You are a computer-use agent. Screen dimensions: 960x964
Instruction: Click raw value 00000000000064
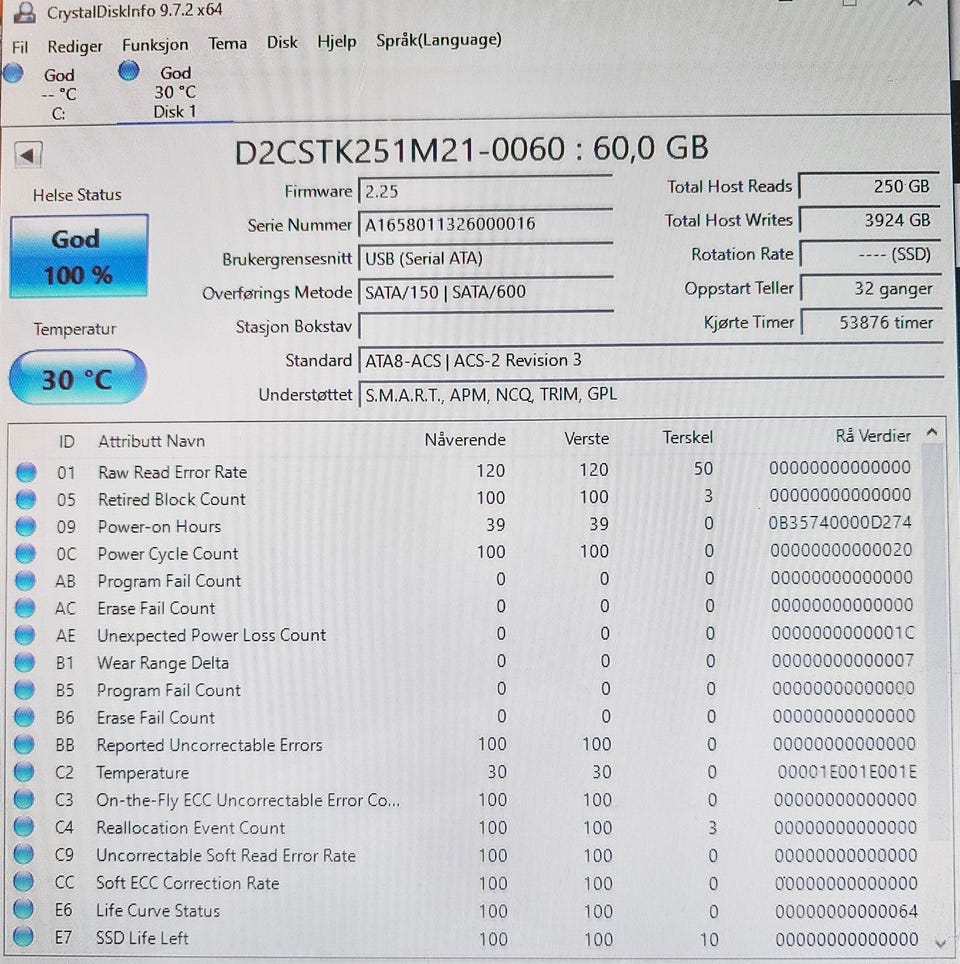846,911
